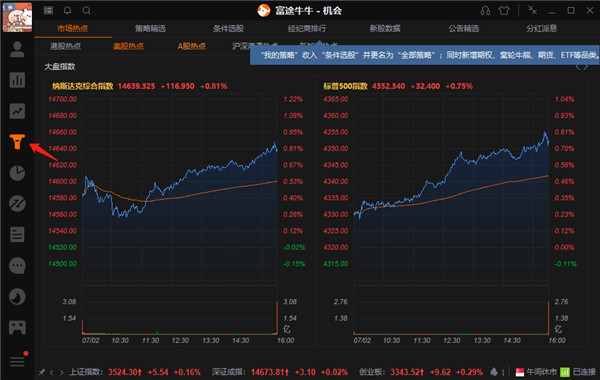Open the hamburger menu with red dot

(18, 360)
